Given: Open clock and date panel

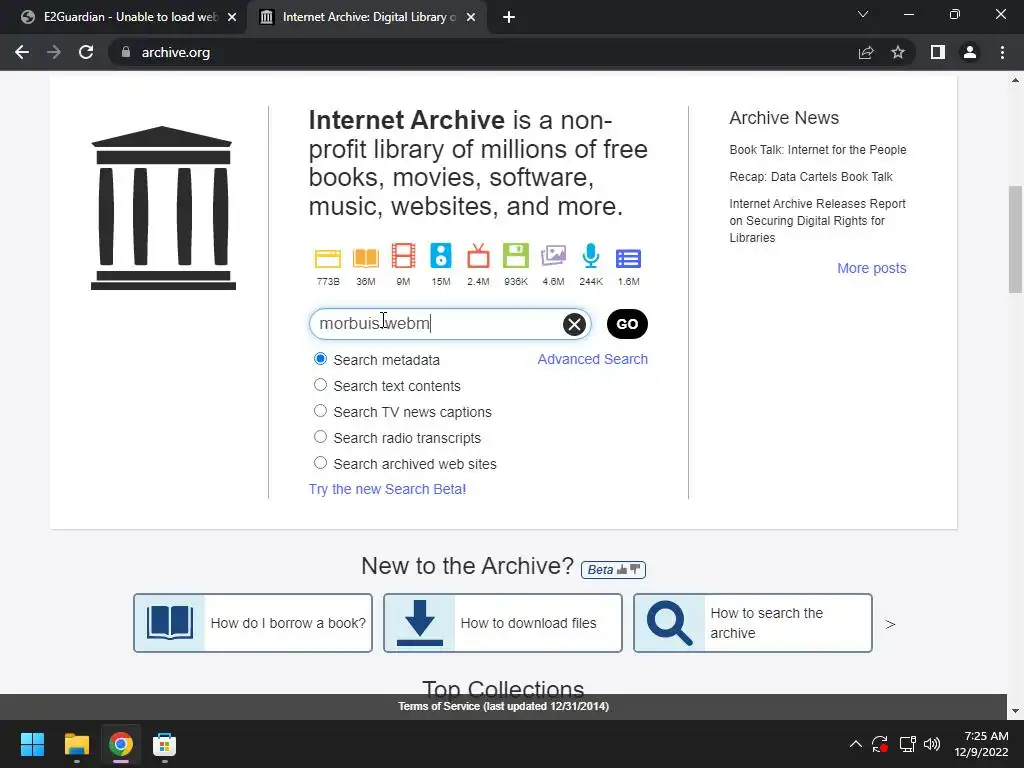Looking at the screenshot, I should pyautogui.click(x=981, y=744).
